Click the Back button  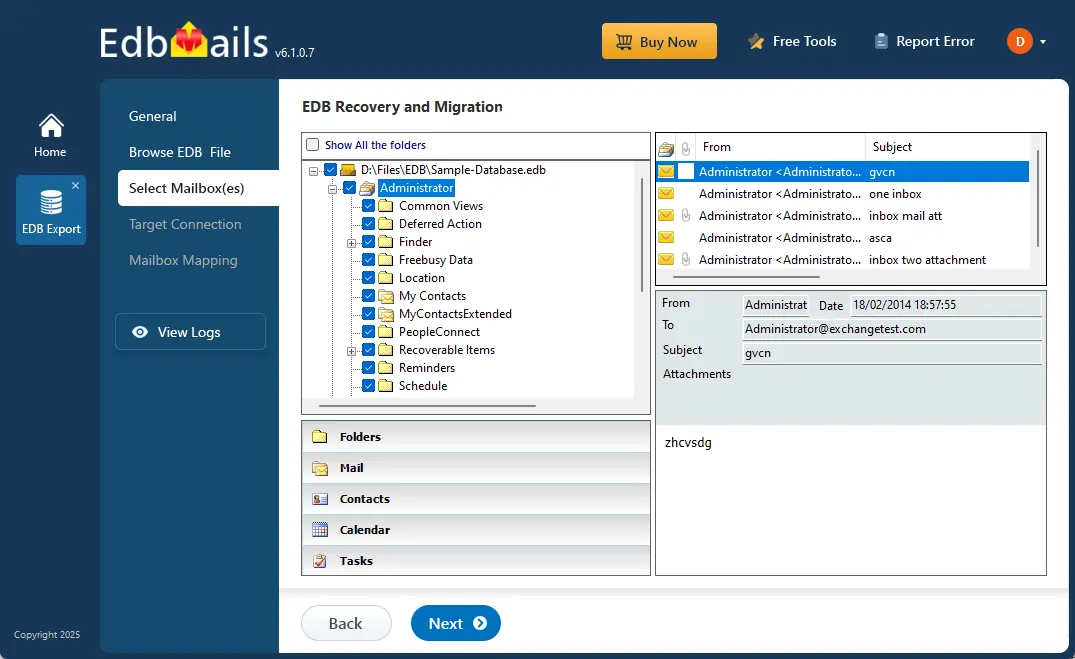346,623
